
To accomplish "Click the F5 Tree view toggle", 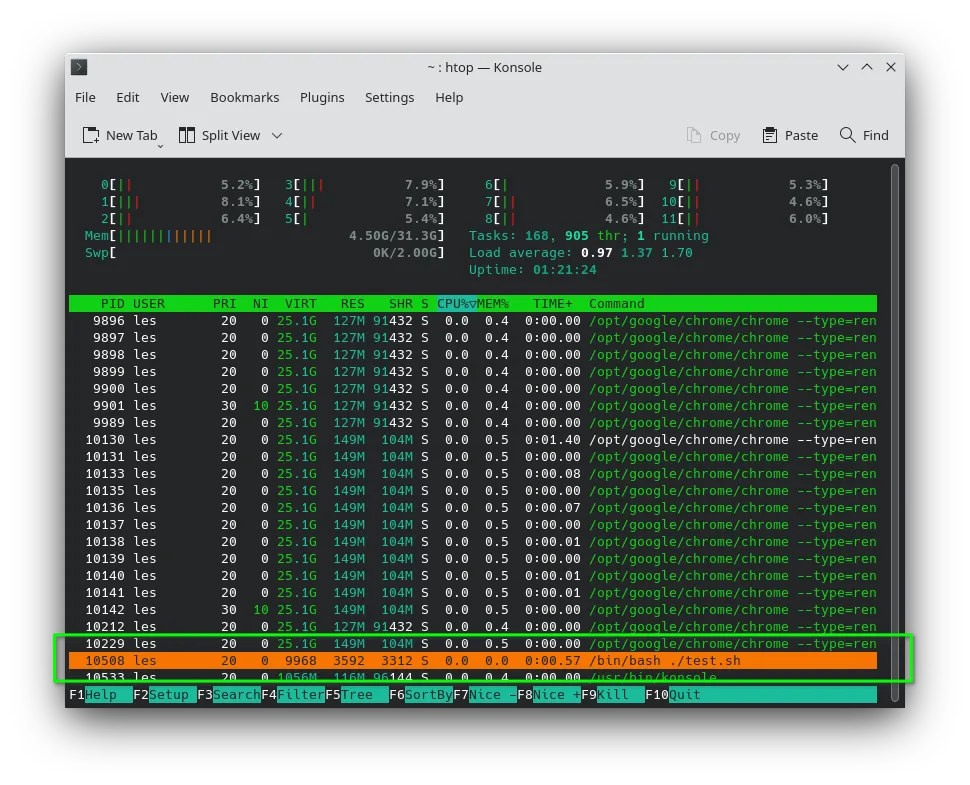I will [357, 695].
